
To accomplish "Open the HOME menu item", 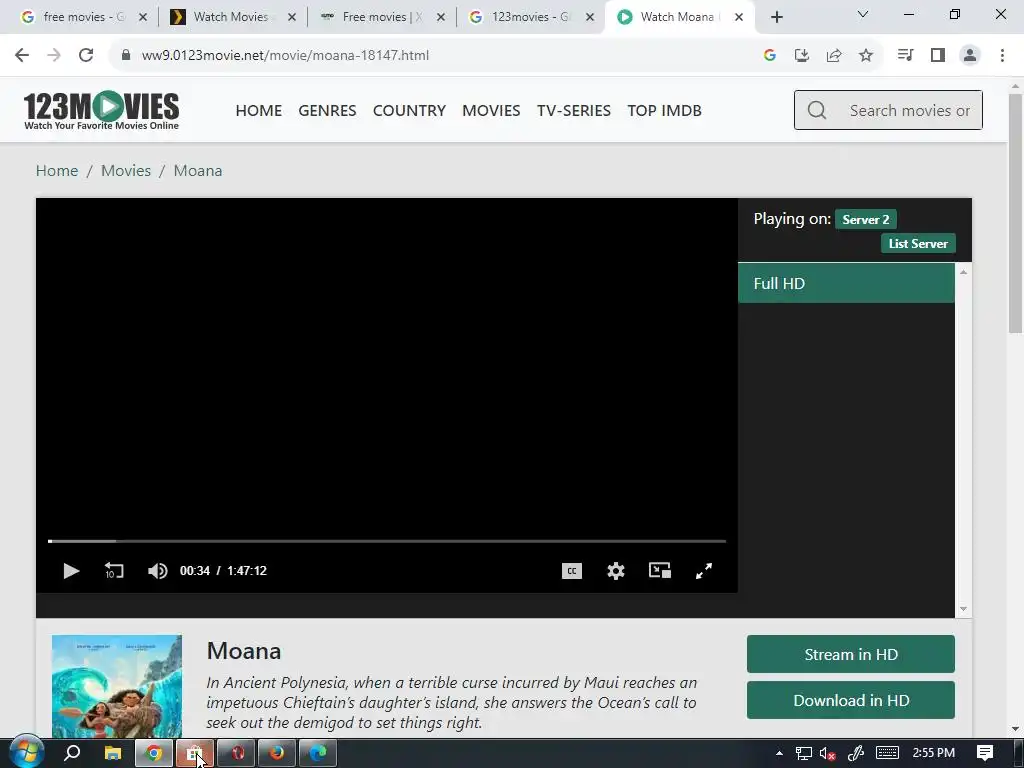I will pos(259,110).
